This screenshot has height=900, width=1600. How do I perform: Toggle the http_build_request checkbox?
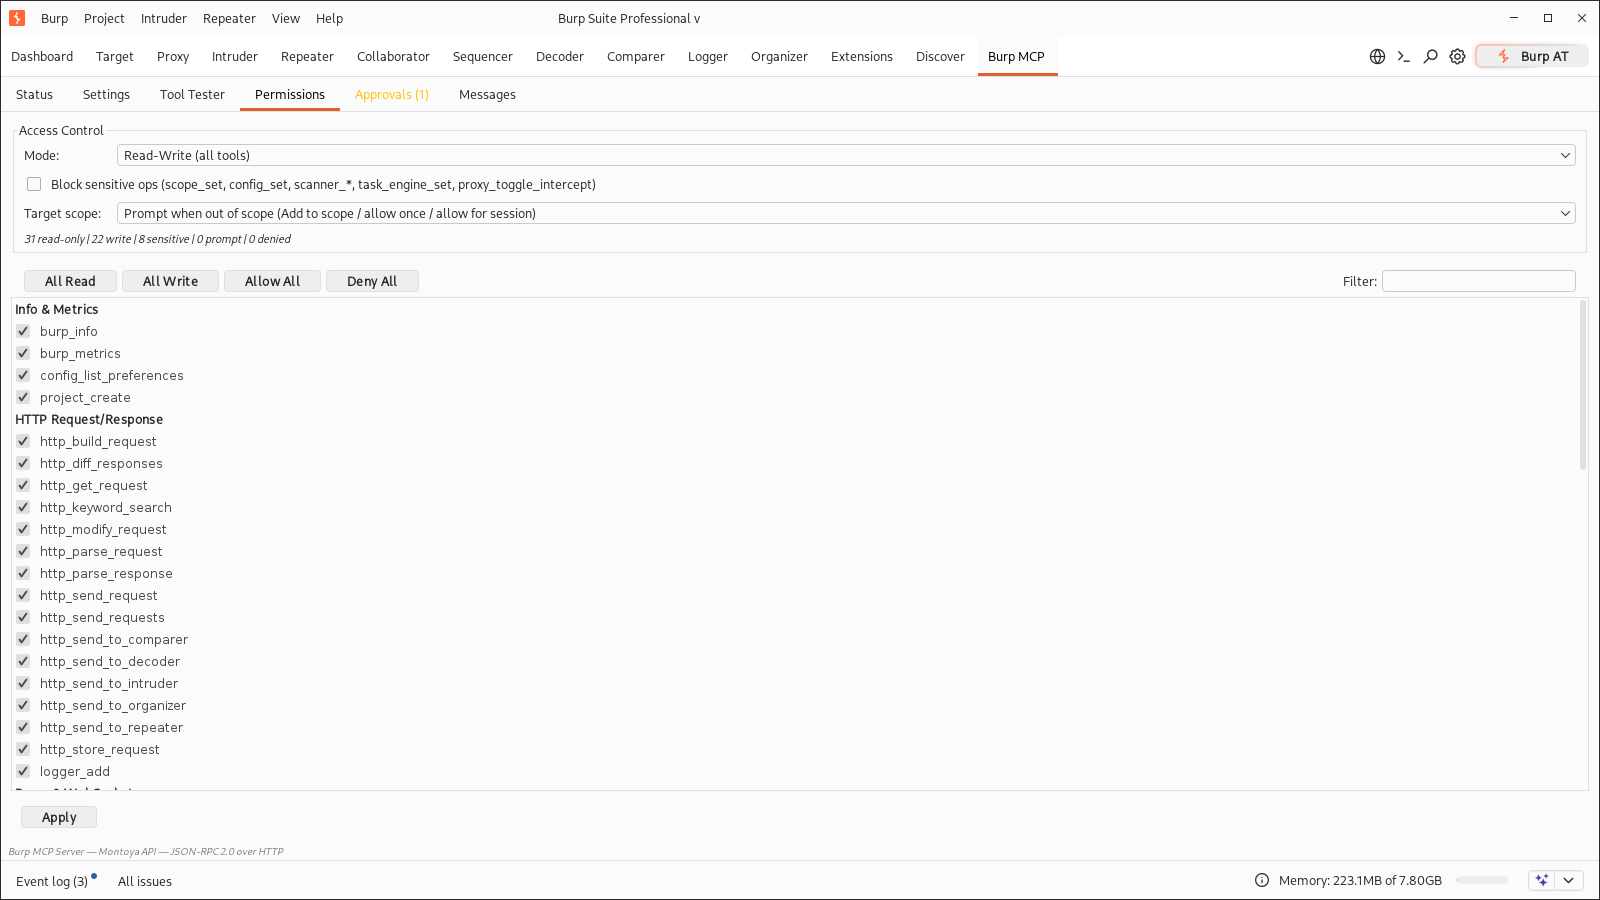point(23,441)
